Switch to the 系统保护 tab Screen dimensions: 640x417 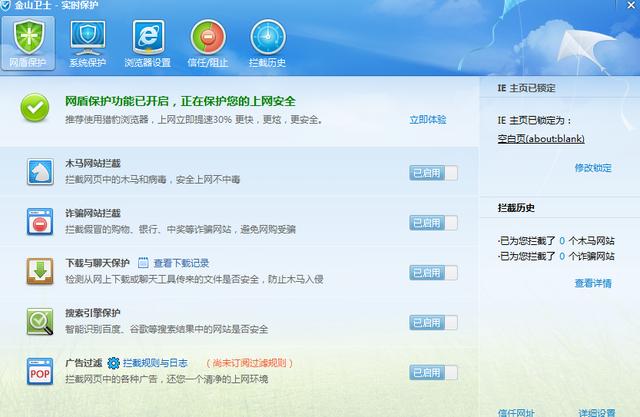coord(87,44)
